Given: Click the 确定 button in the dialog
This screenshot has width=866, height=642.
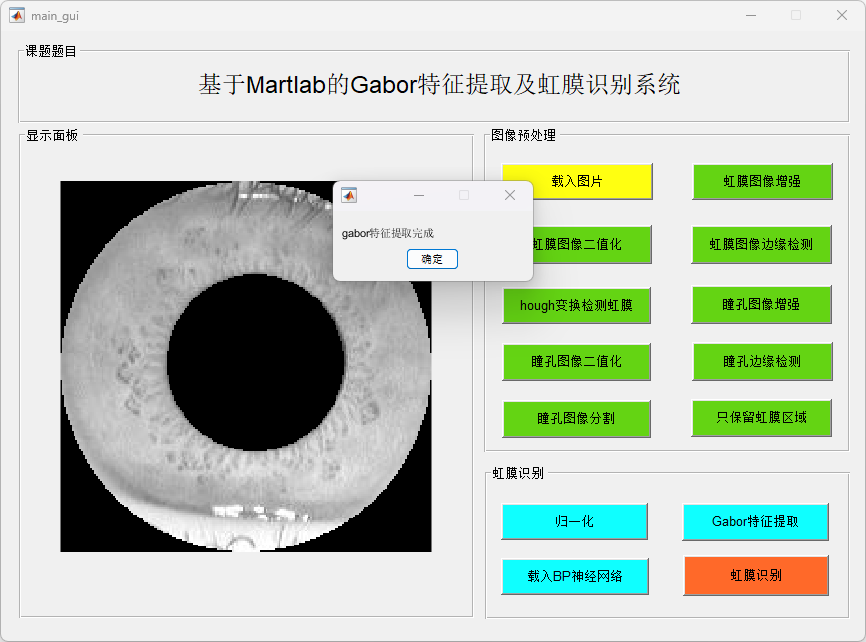Looking at the screenshot, I should 432,259.
